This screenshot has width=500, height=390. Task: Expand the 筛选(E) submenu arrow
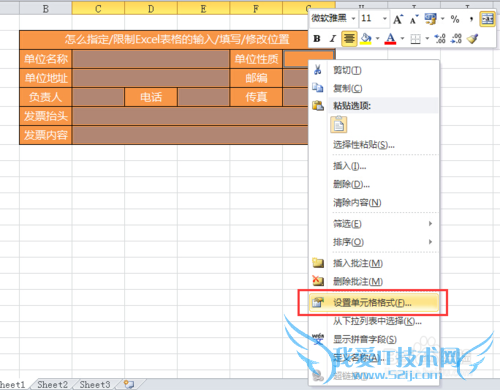[430, 223]
